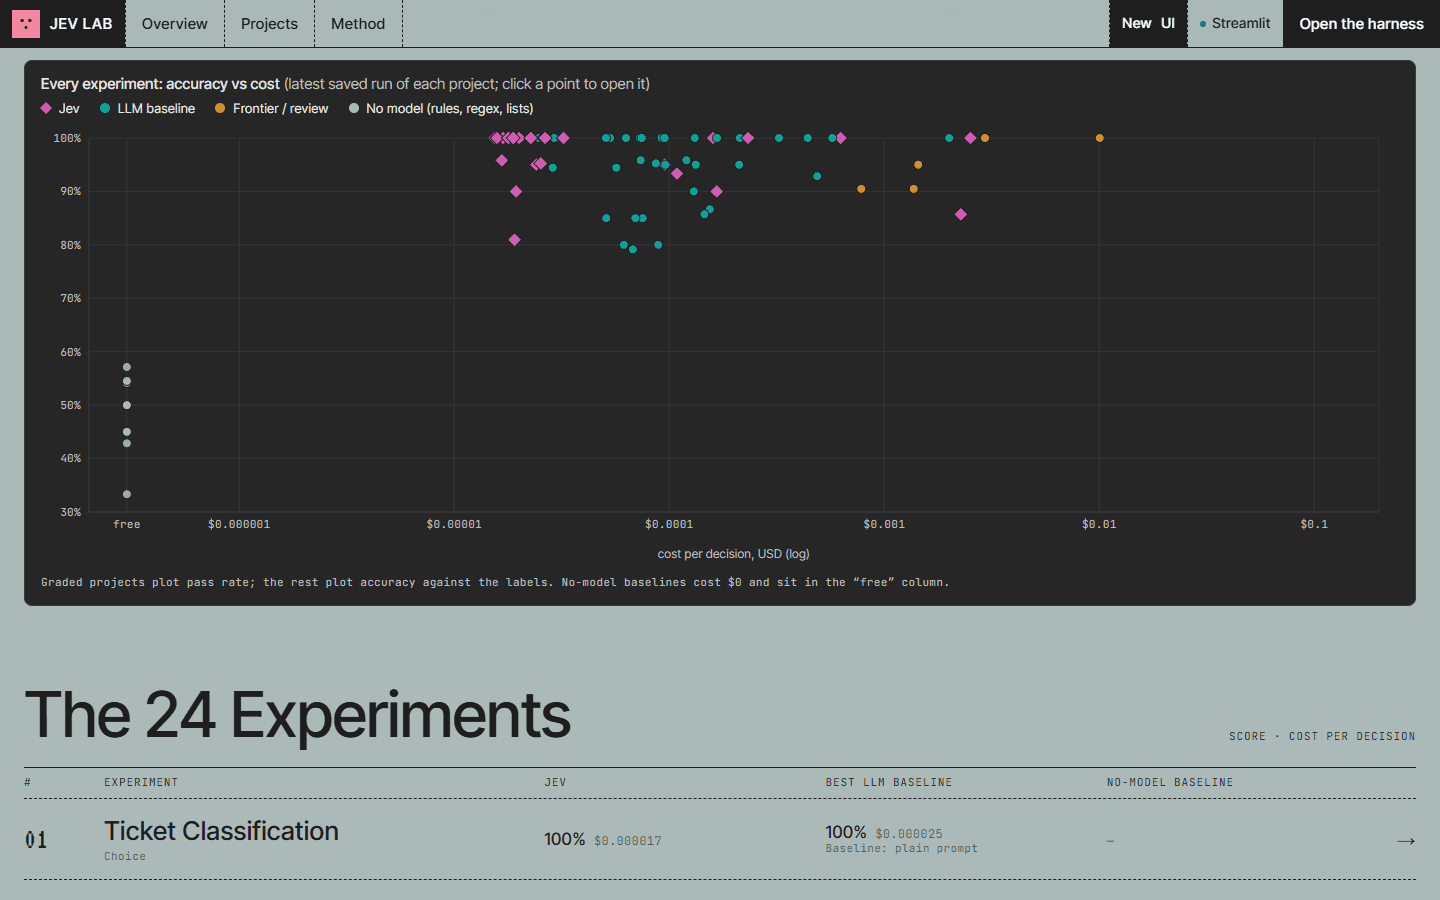Switch to the Streamlit interface
The width and height of the screenshot is (1440, 900).
click(x=1235, y=24)
